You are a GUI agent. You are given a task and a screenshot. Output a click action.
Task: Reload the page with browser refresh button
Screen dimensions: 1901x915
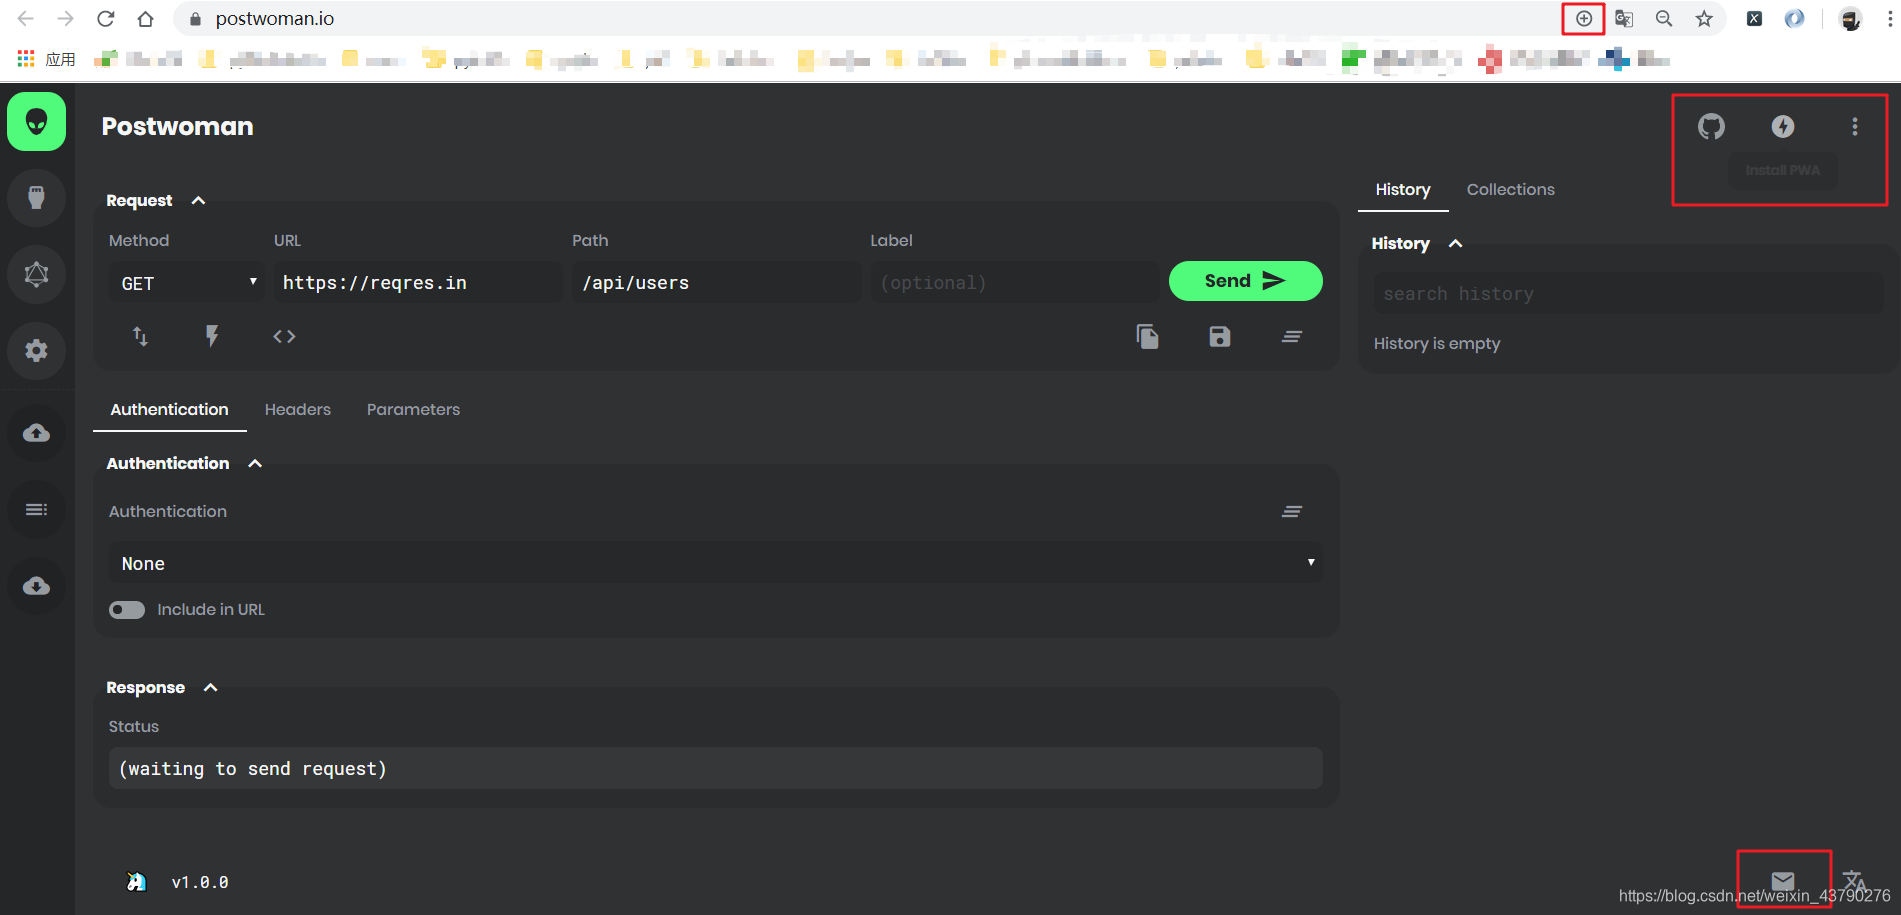coord(105,19)
